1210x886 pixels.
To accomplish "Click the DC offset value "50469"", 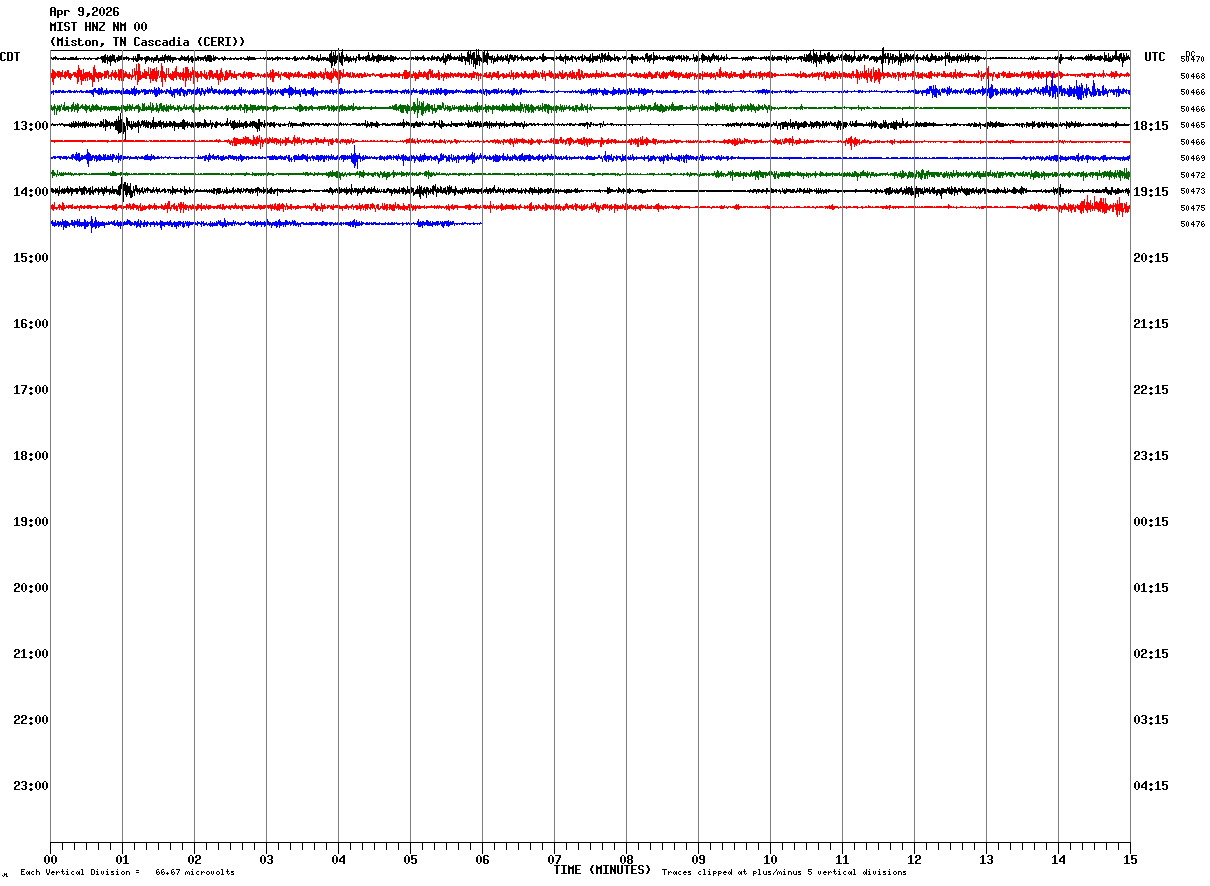I will tap(1193, 159).
